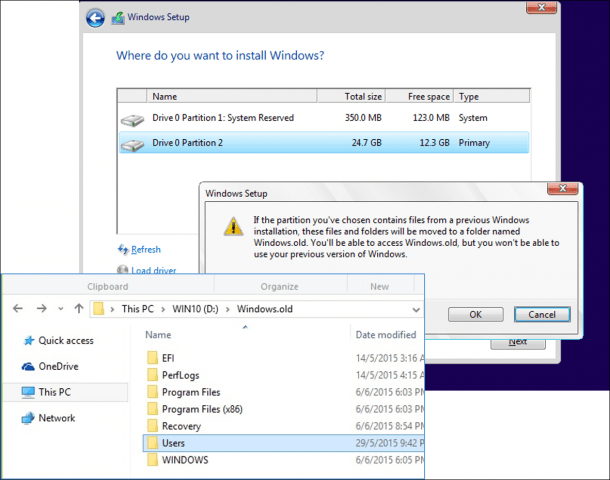Click the address bar folder icon
This screenshot has width=610, height=480.
pos(99,309)
